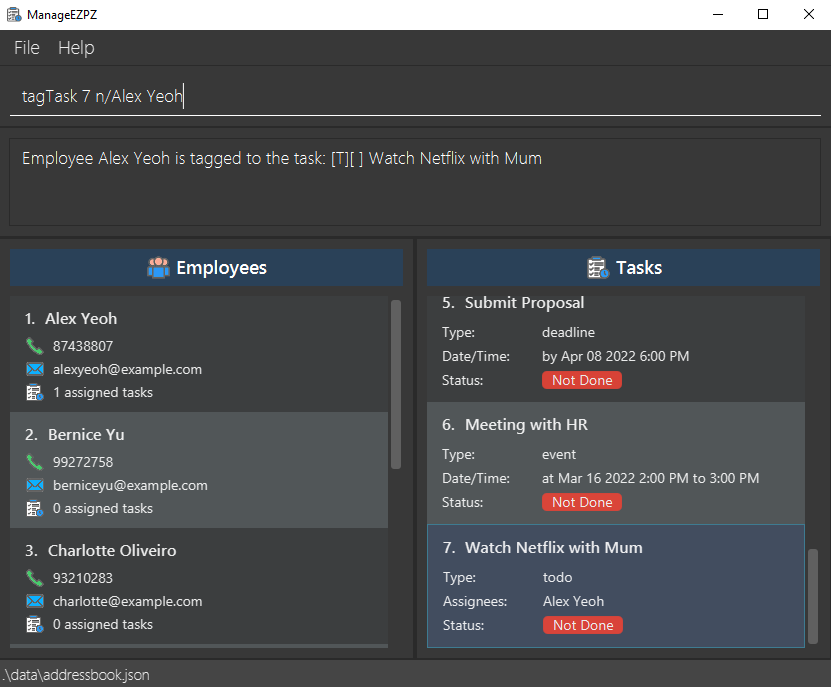Viewport: 831px width, 687px height.
Task: Click the Not Done badge of Watch Netflix task
Action: tap(583, 625)
